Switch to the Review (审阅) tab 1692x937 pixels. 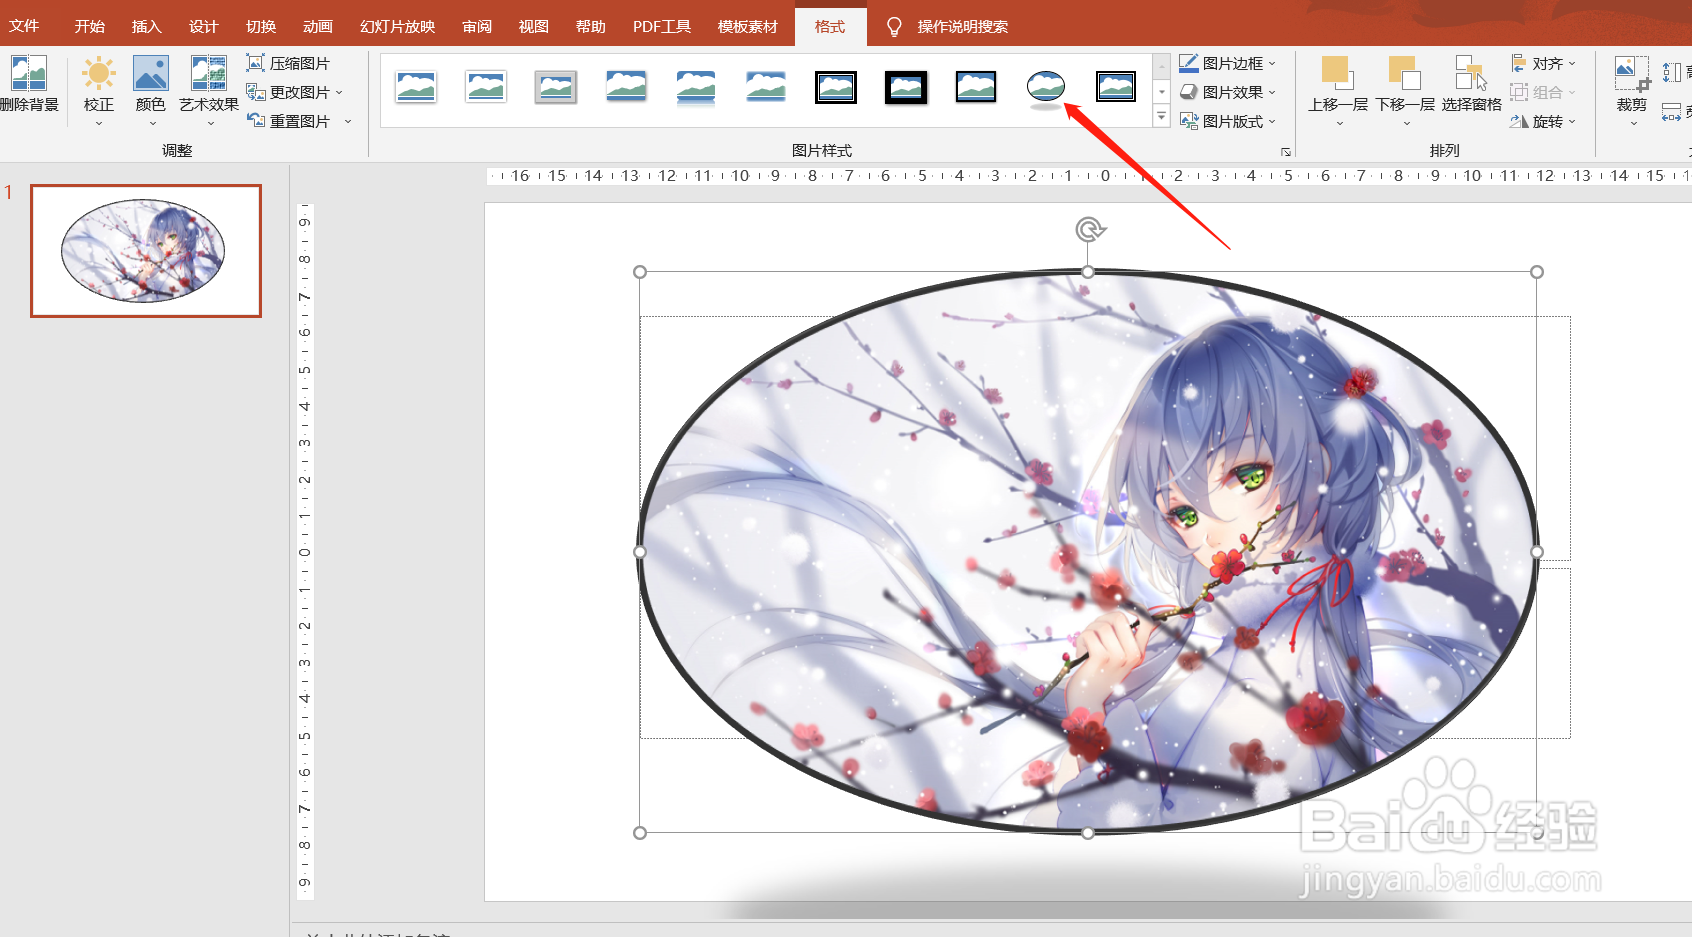pos(477,26)
